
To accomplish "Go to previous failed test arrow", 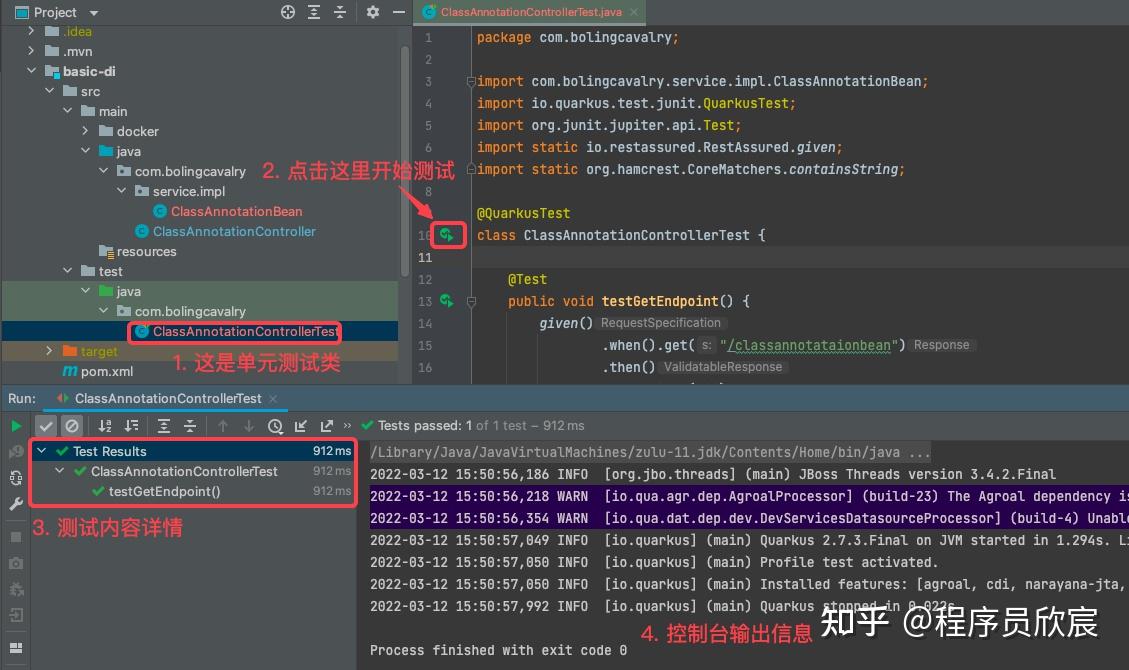I will pyautogui.click(x=222, y=426).
